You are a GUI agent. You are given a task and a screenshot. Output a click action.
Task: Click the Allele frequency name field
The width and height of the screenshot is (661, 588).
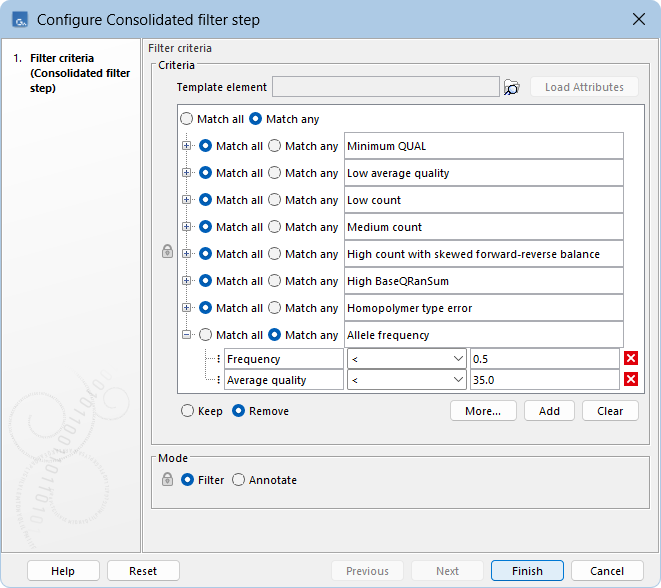pos(484,335)
